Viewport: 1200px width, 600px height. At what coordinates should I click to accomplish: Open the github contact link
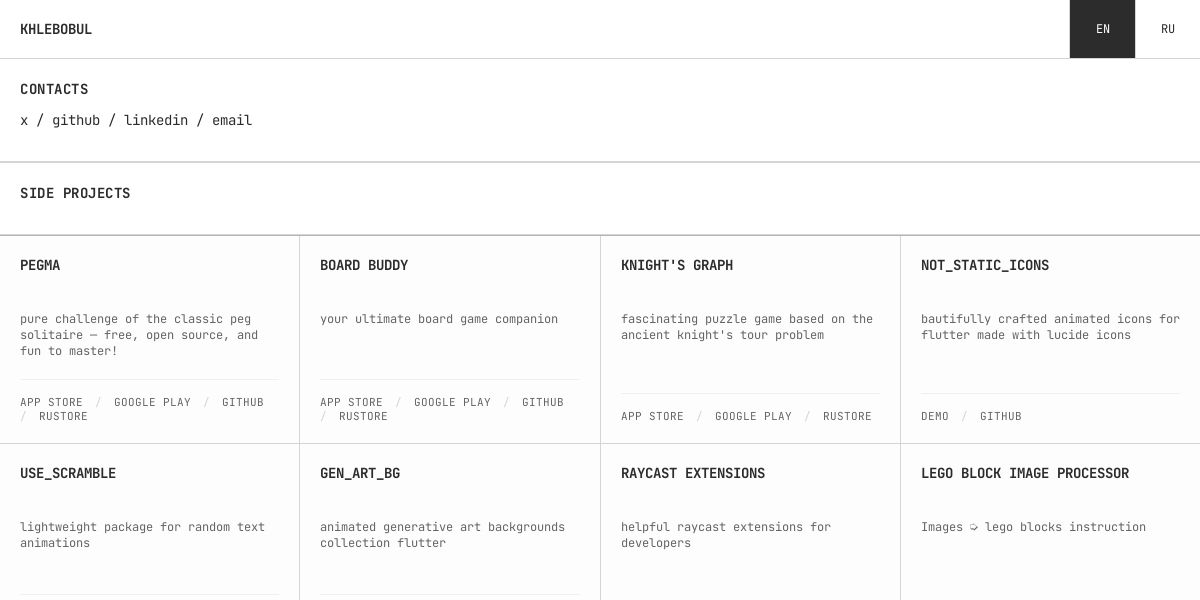coord(76,120)
